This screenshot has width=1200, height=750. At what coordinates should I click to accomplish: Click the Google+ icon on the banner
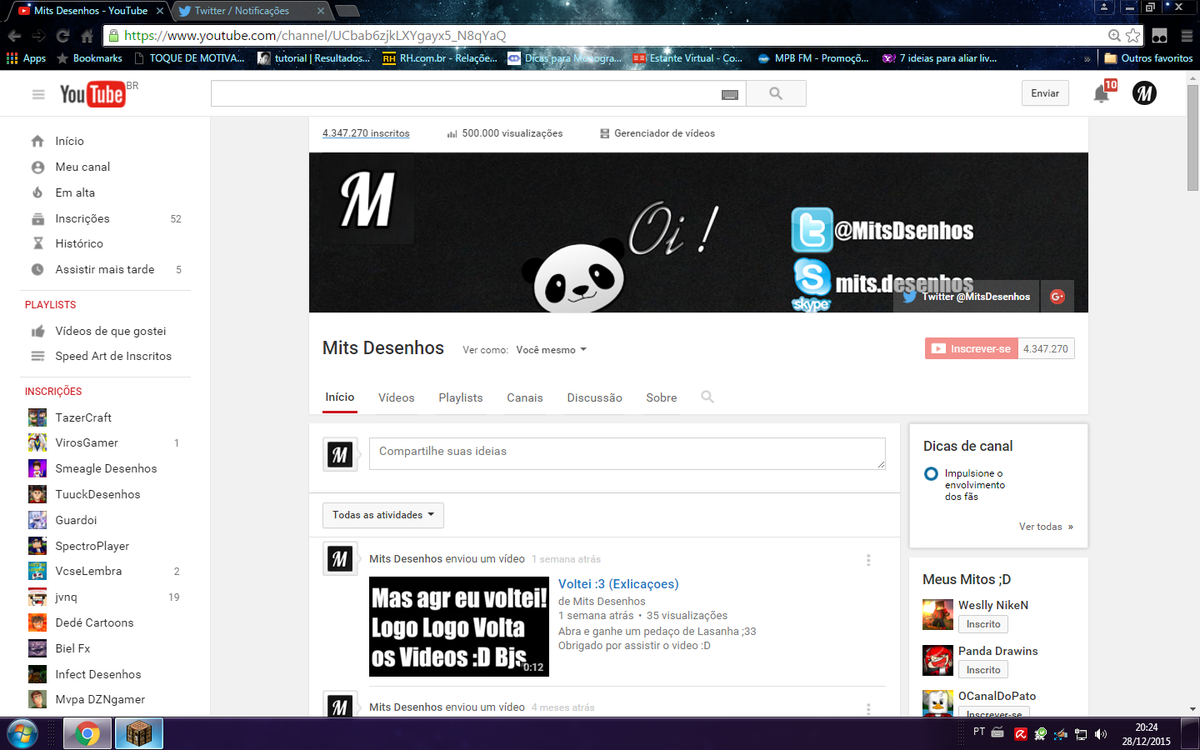click(x=1057, y=296)
